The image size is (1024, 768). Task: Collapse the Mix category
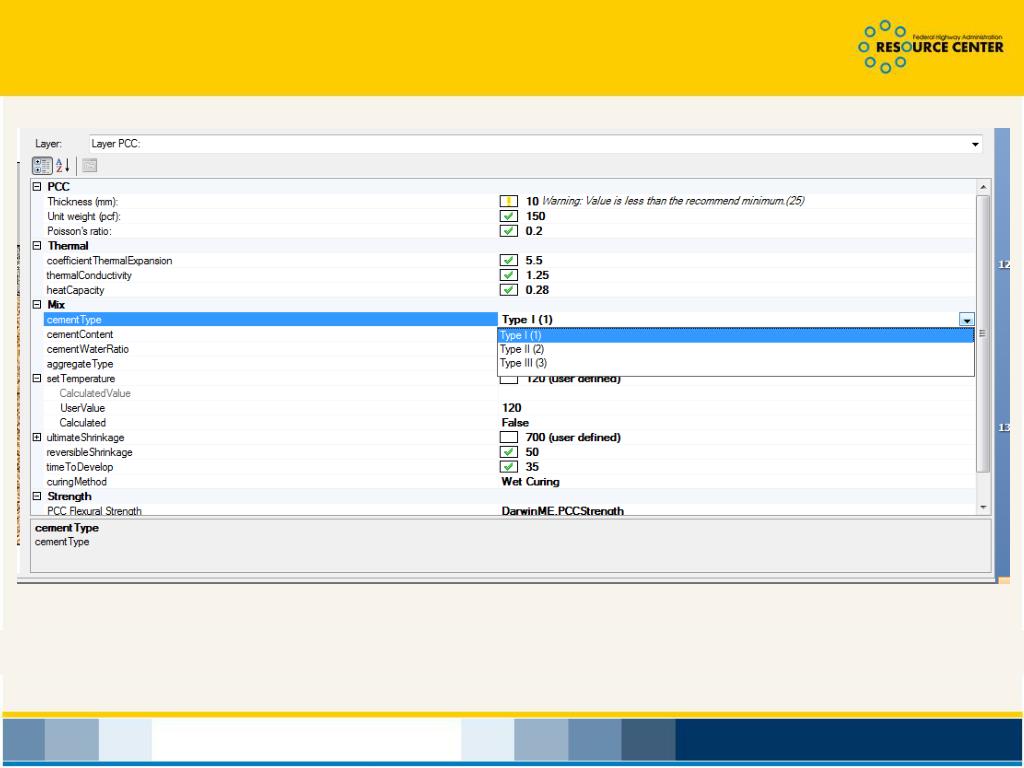coord(37,304)
